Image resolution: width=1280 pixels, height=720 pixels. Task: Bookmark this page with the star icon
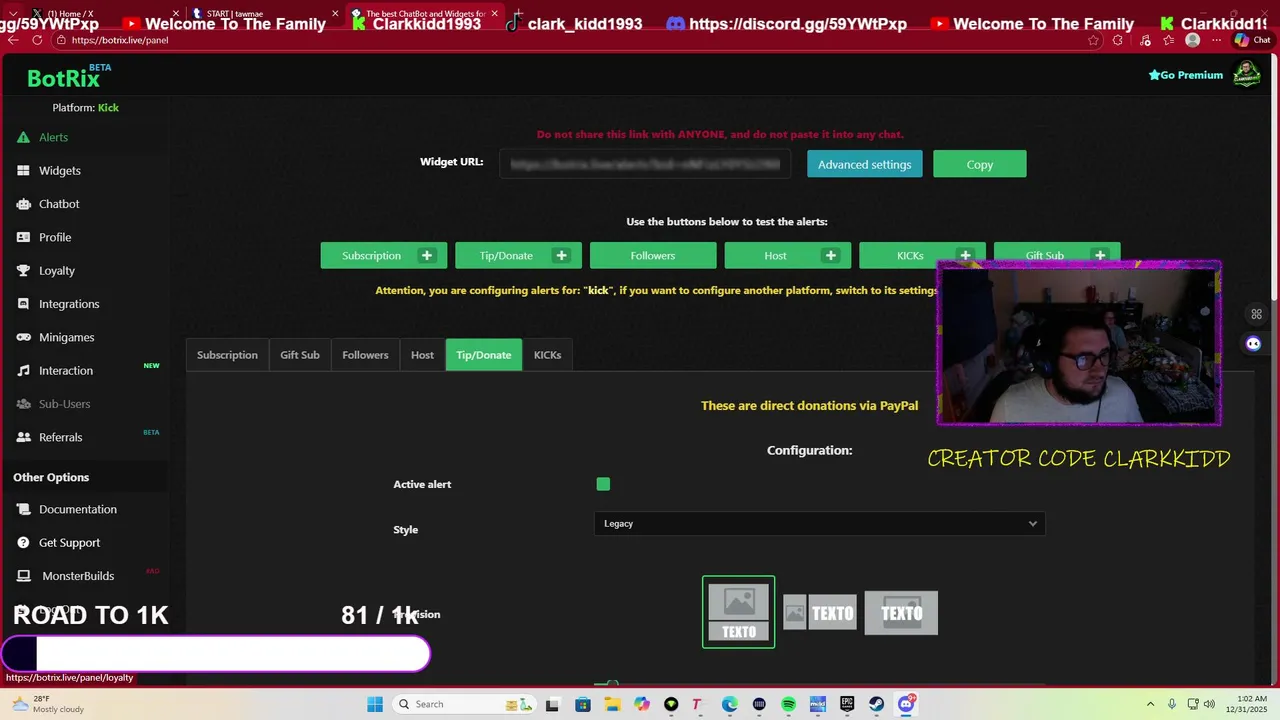click(x=1093, y=40)
